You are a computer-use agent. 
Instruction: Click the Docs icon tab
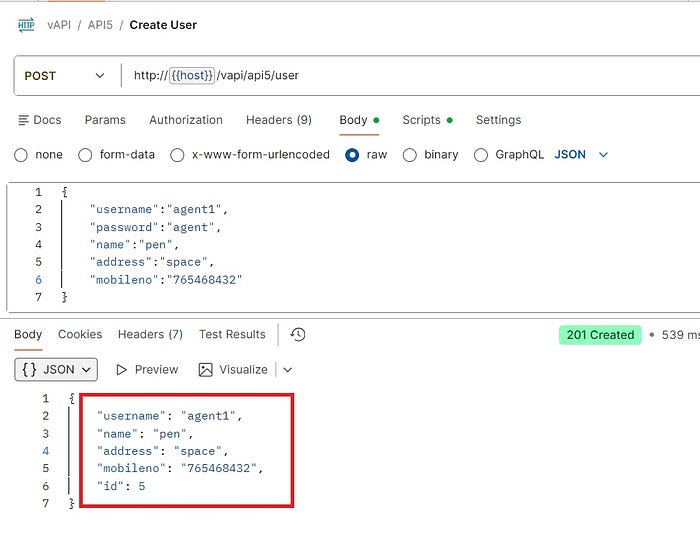(40, 120)
